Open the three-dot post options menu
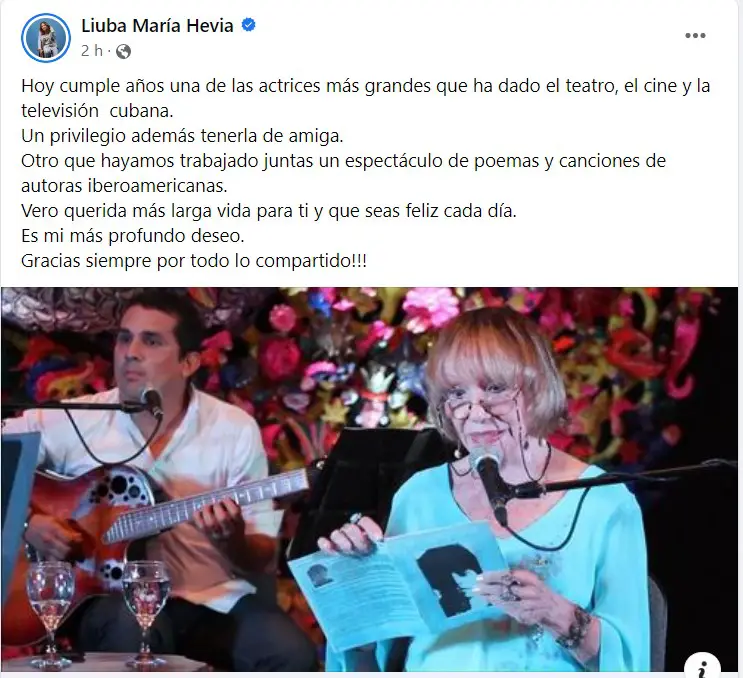 click(695, 36)
